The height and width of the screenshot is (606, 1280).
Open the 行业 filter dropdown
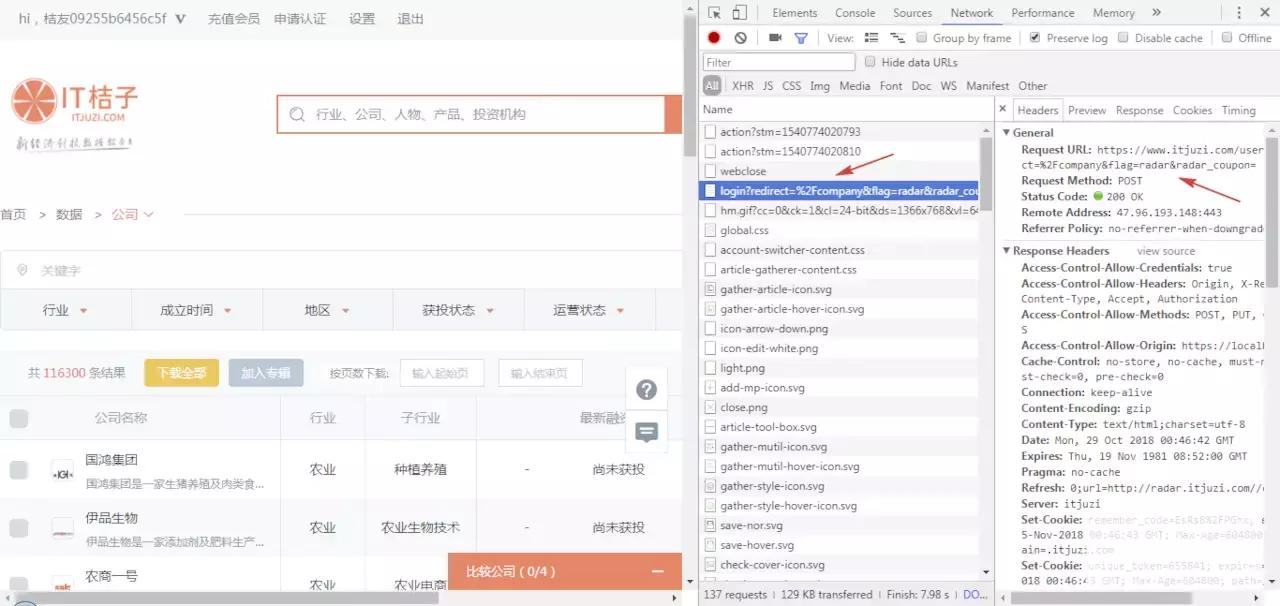coord(65,310)
